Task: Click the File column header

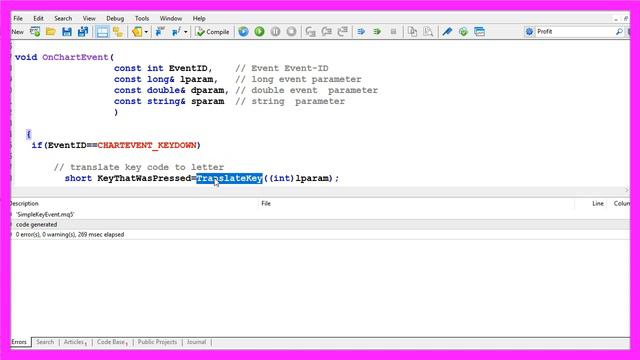Action: (266, 203)
